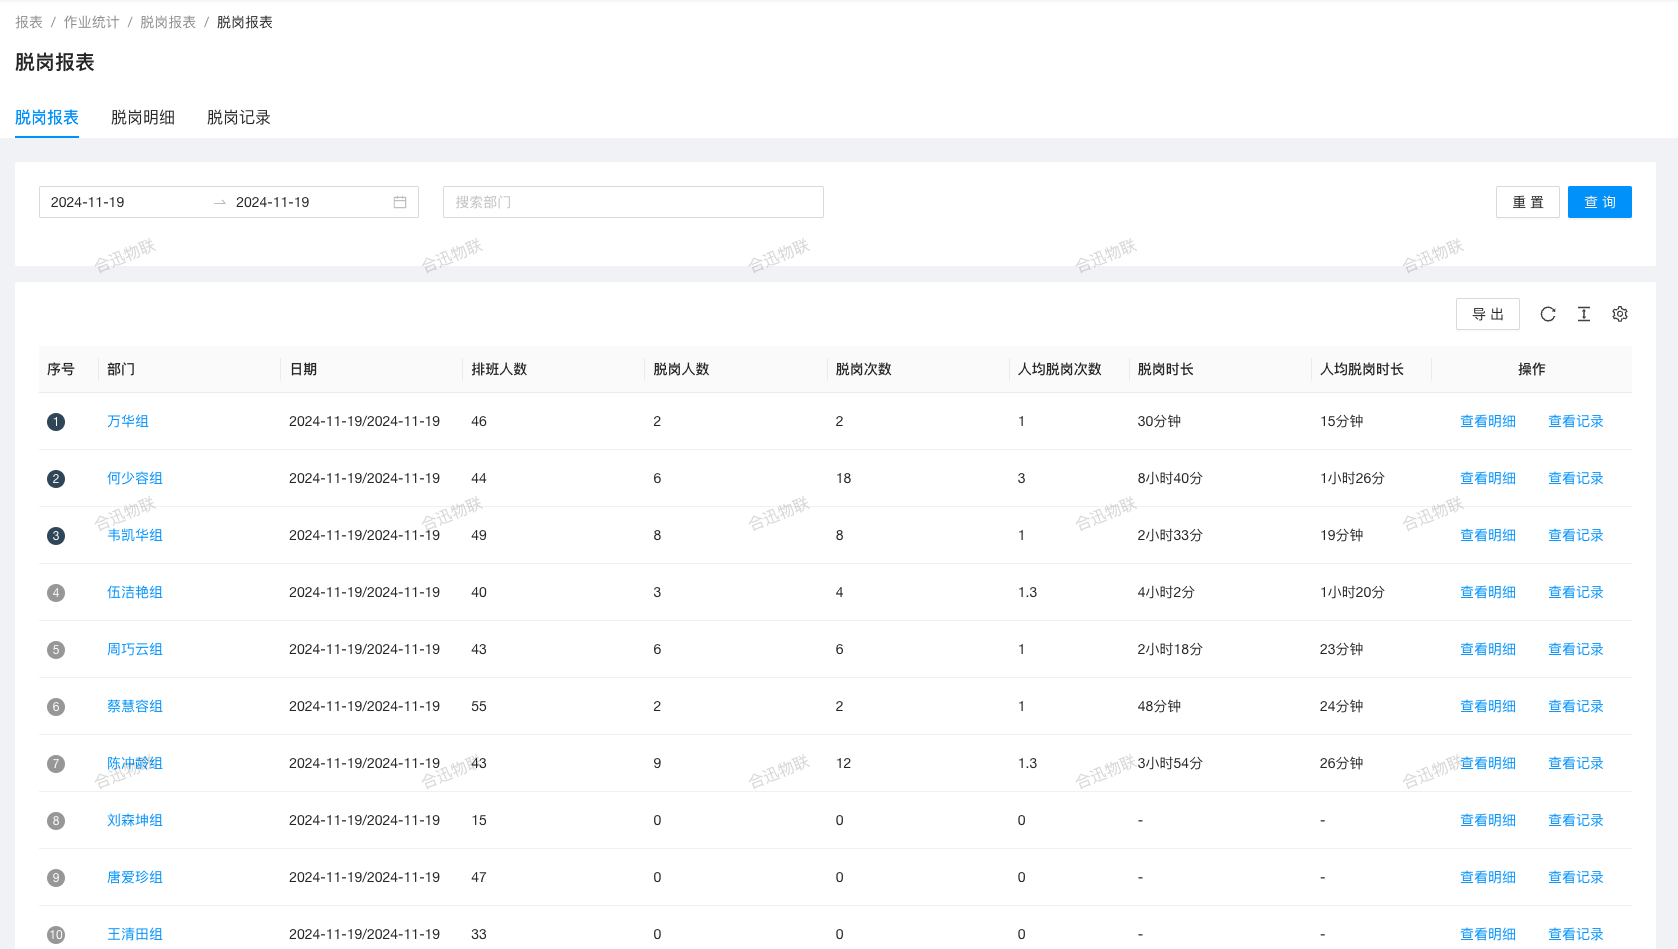Open the 陈冲龄组 department link
This screenshot has height=949, width=1678.
[135, 764]
